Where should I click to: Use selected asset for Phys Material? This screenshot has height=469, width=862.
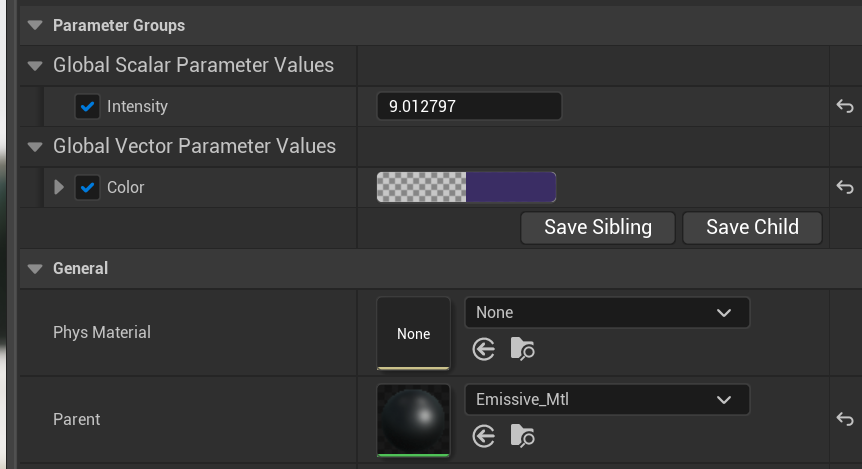pos(484,348)
